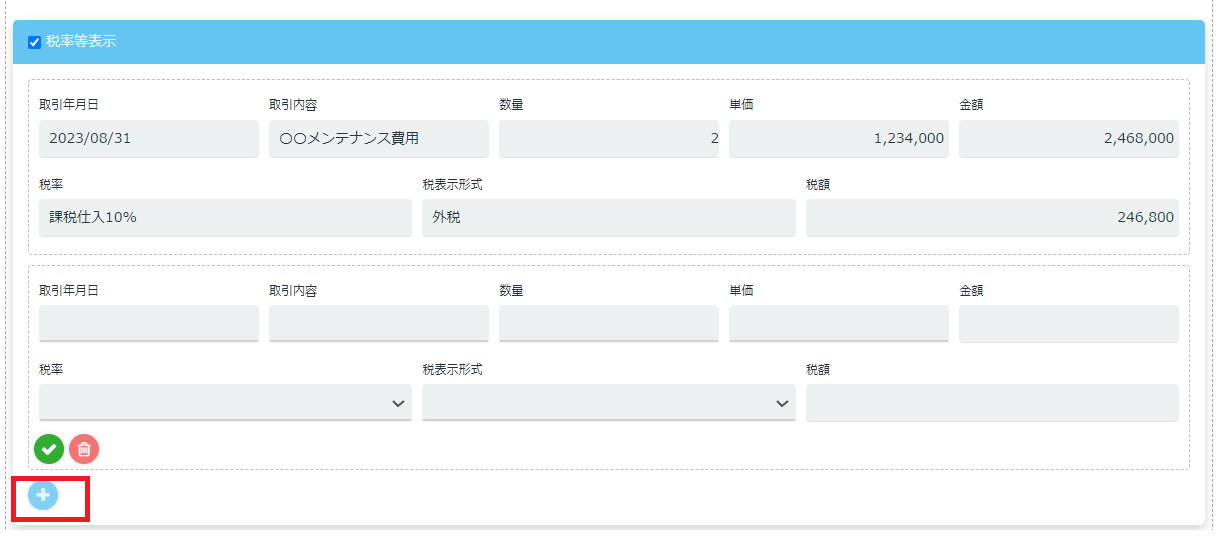Open the empty 税表示形式 dropdown in second row
Image resolution: width=1222 pixels, height=544 pixels.
point(609,403)
